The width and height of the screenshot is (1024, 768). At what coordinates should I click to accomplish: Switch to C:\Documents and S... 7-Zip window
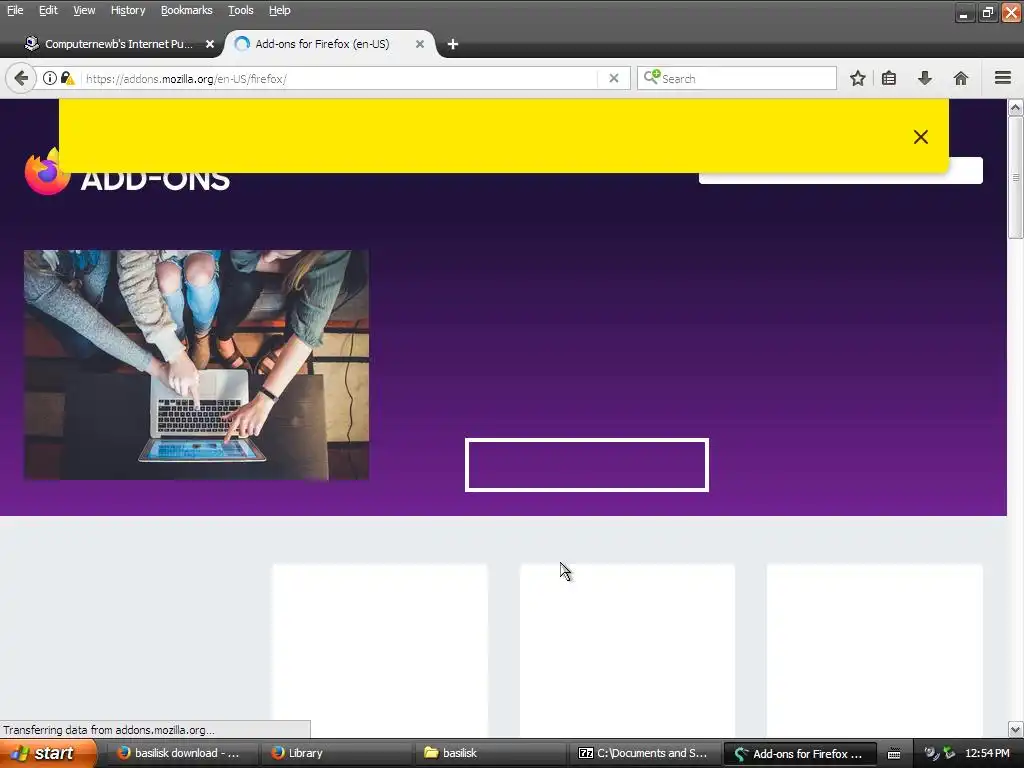[643, 753]
